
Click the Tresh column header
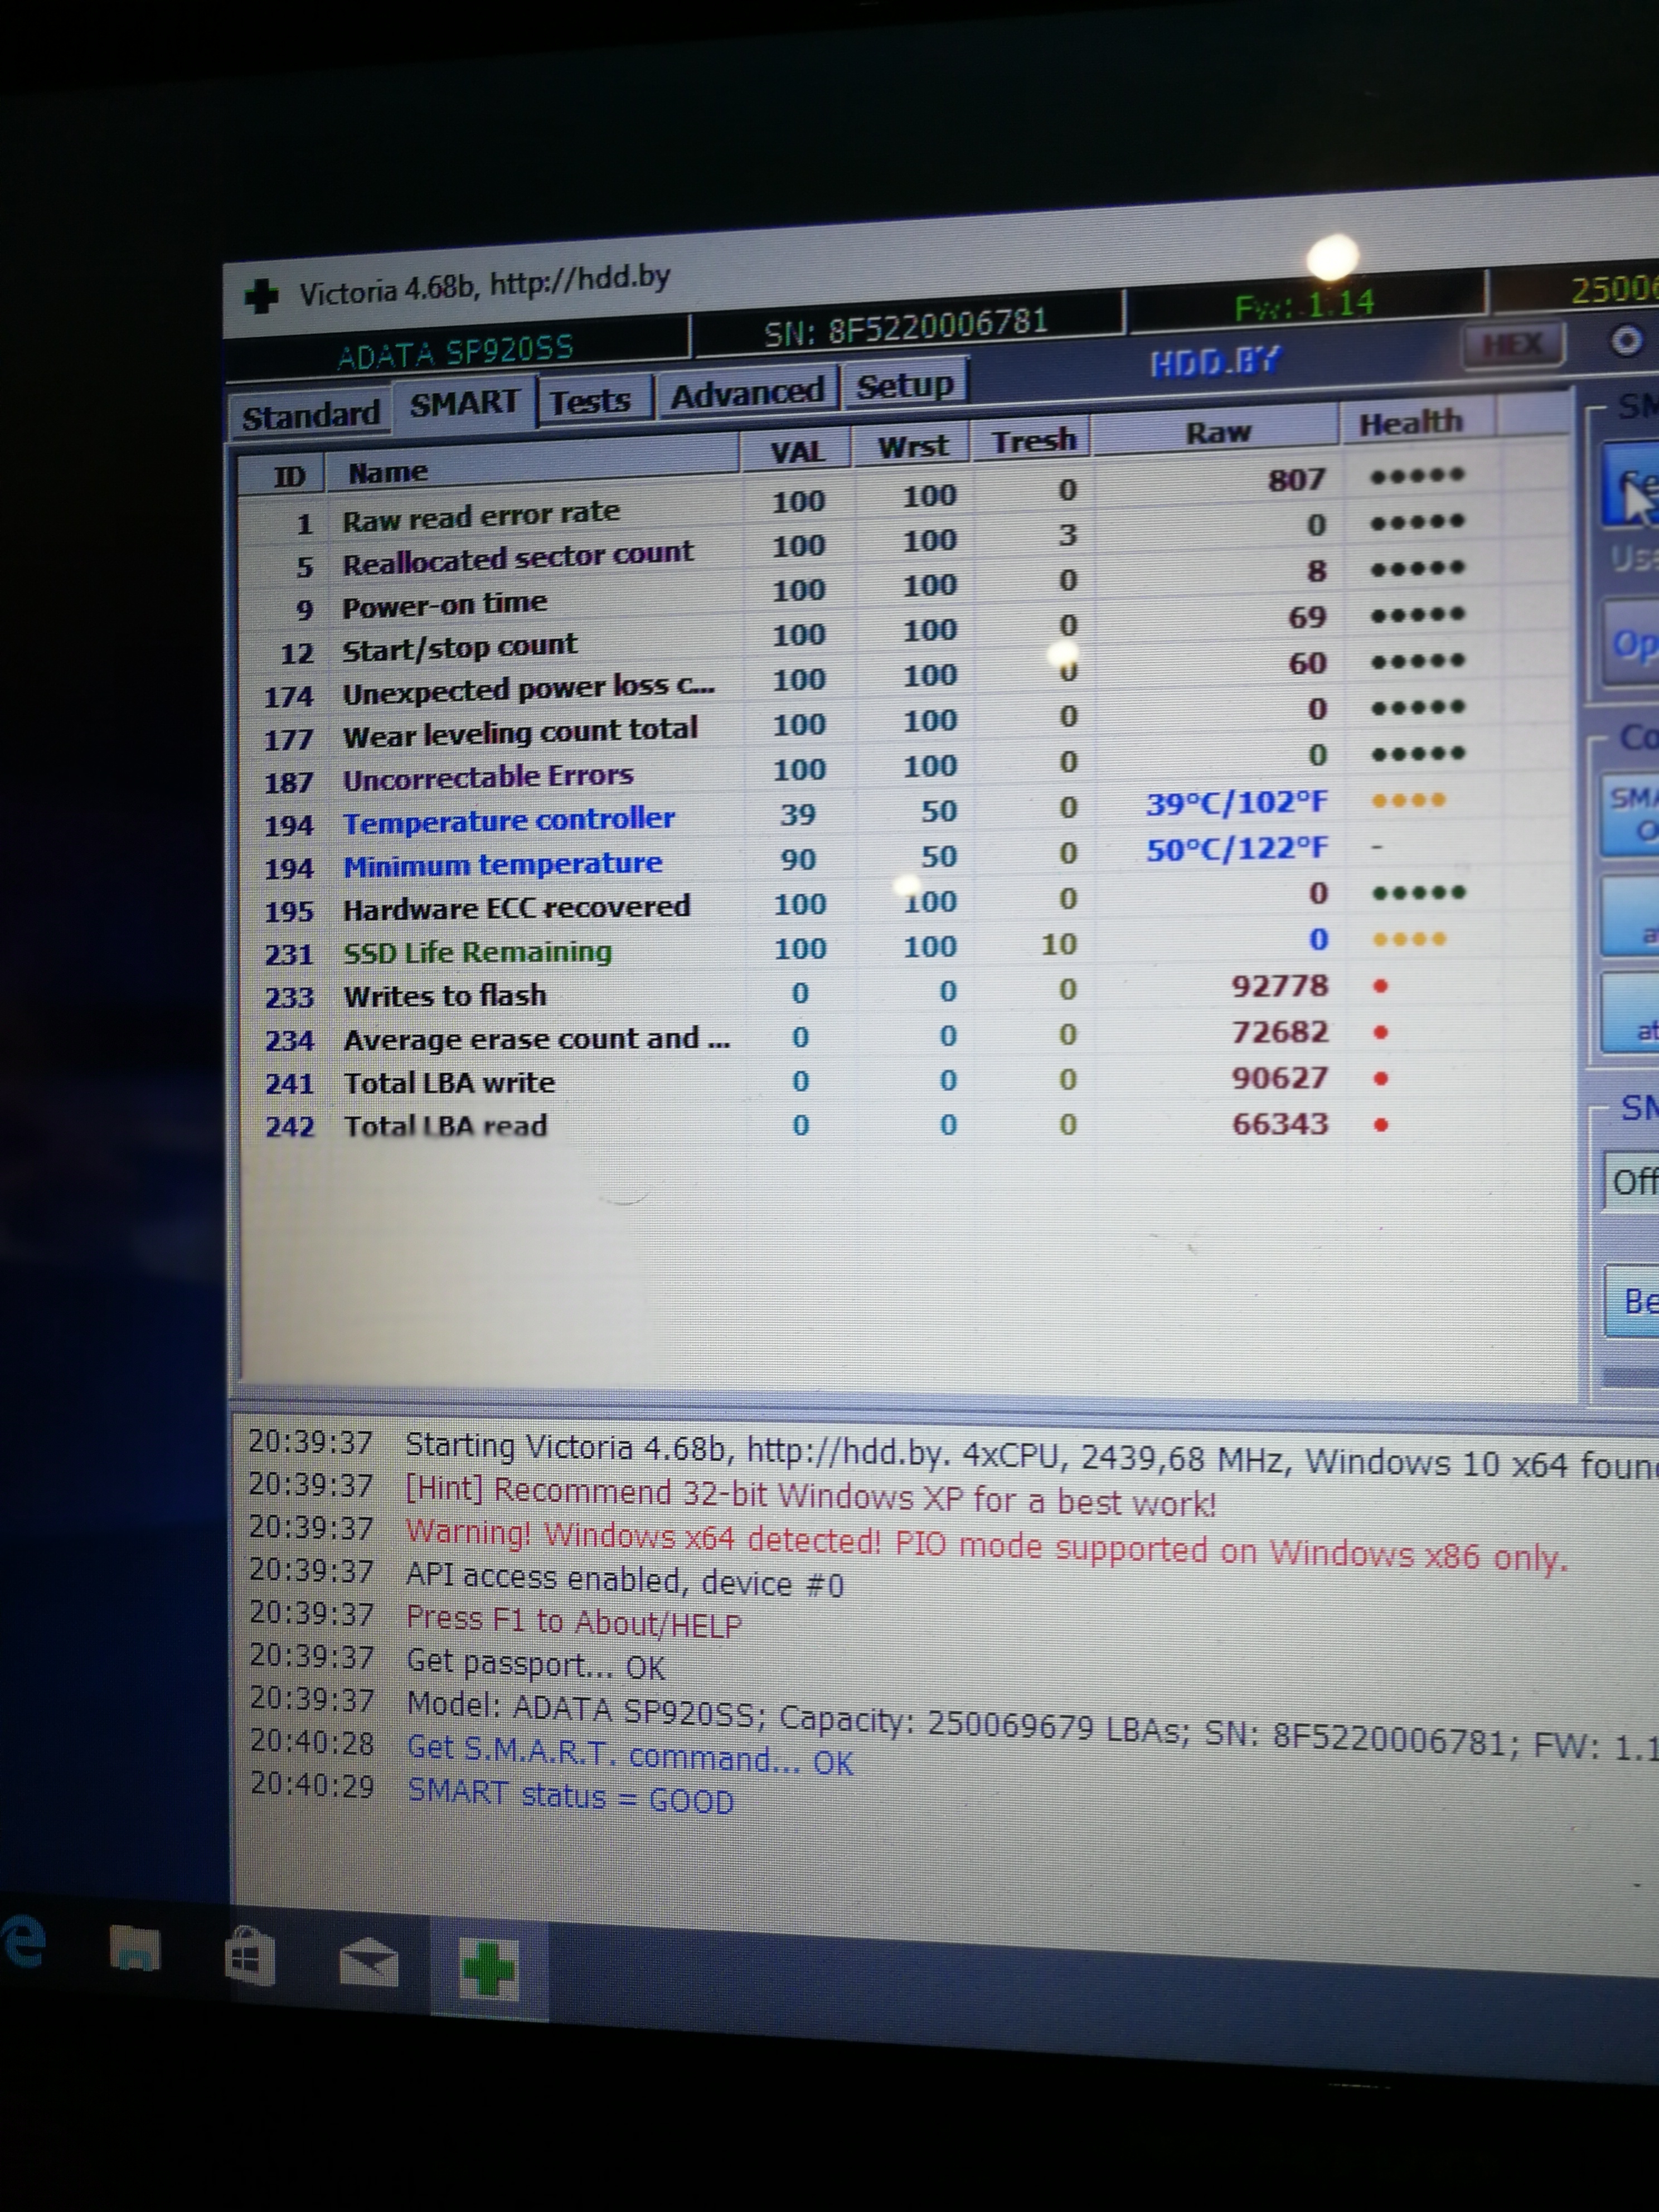[x=1034, y=440]
